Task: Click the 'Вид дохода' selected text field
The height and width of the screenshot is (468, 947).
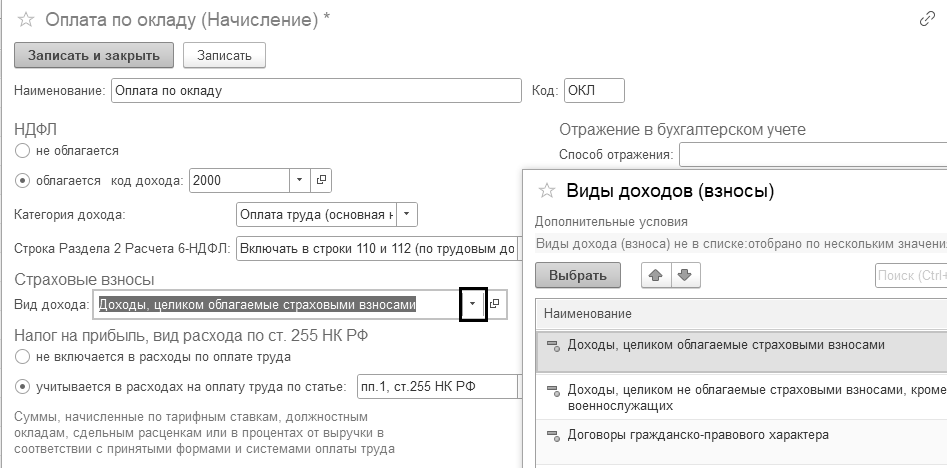Action: coord(277,304)
